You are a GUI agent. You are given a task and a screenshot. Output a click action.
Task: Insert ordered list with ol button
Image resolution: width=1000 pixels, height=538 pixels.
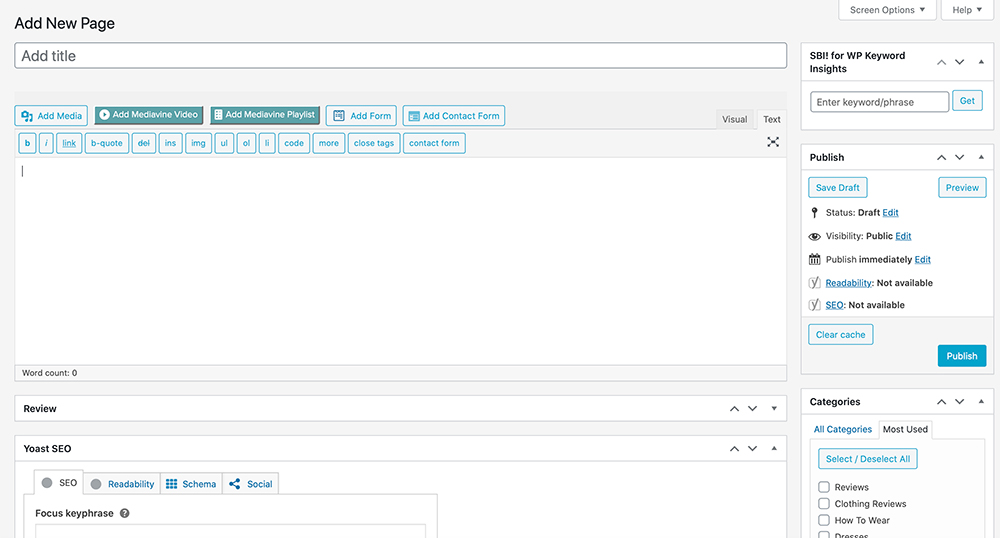246,143
